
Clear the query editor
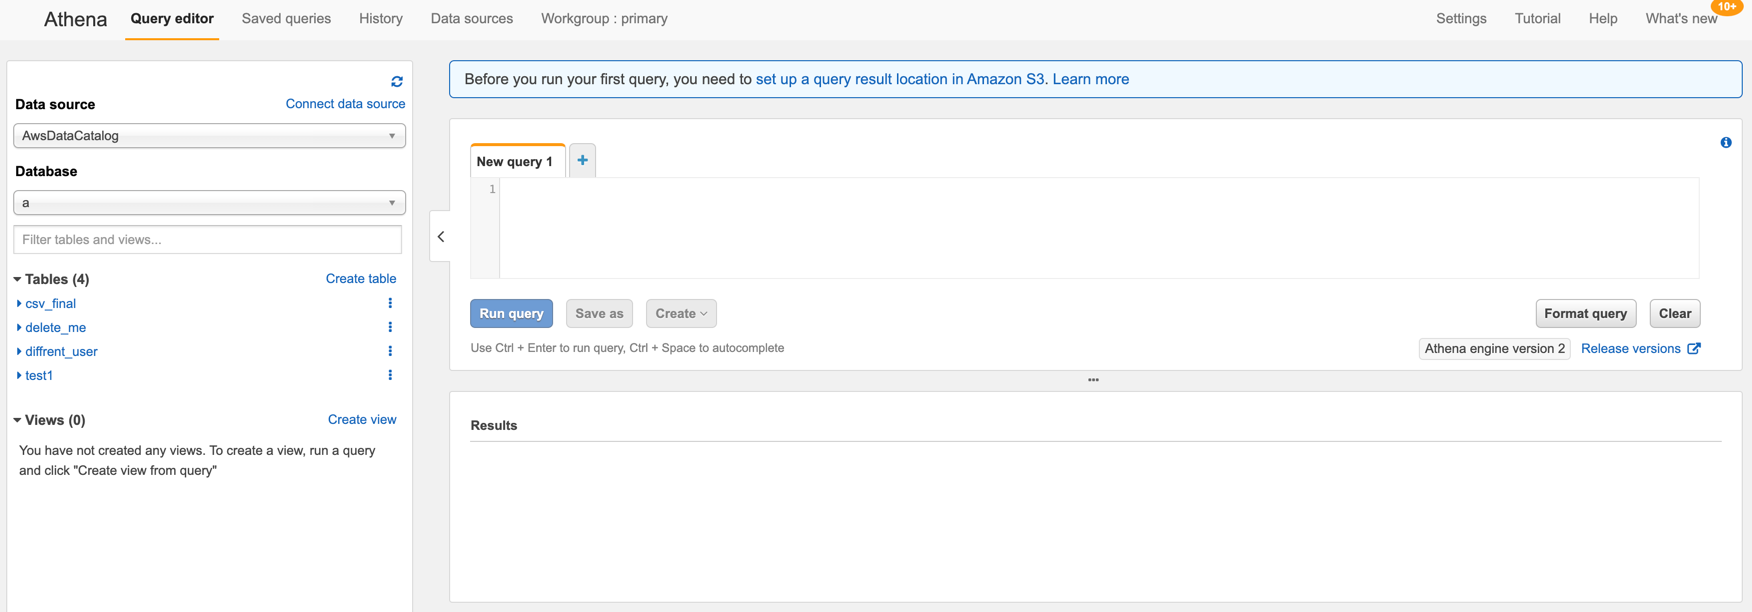[x=1675, y=313]
